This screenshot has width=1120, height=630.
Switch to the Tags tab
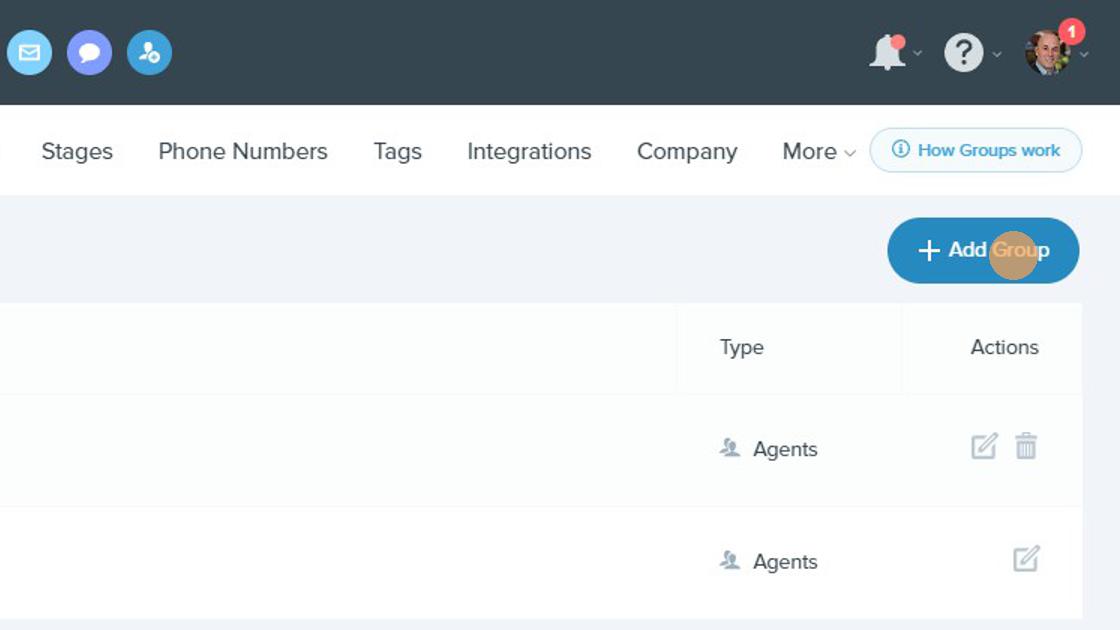[397, 151]
